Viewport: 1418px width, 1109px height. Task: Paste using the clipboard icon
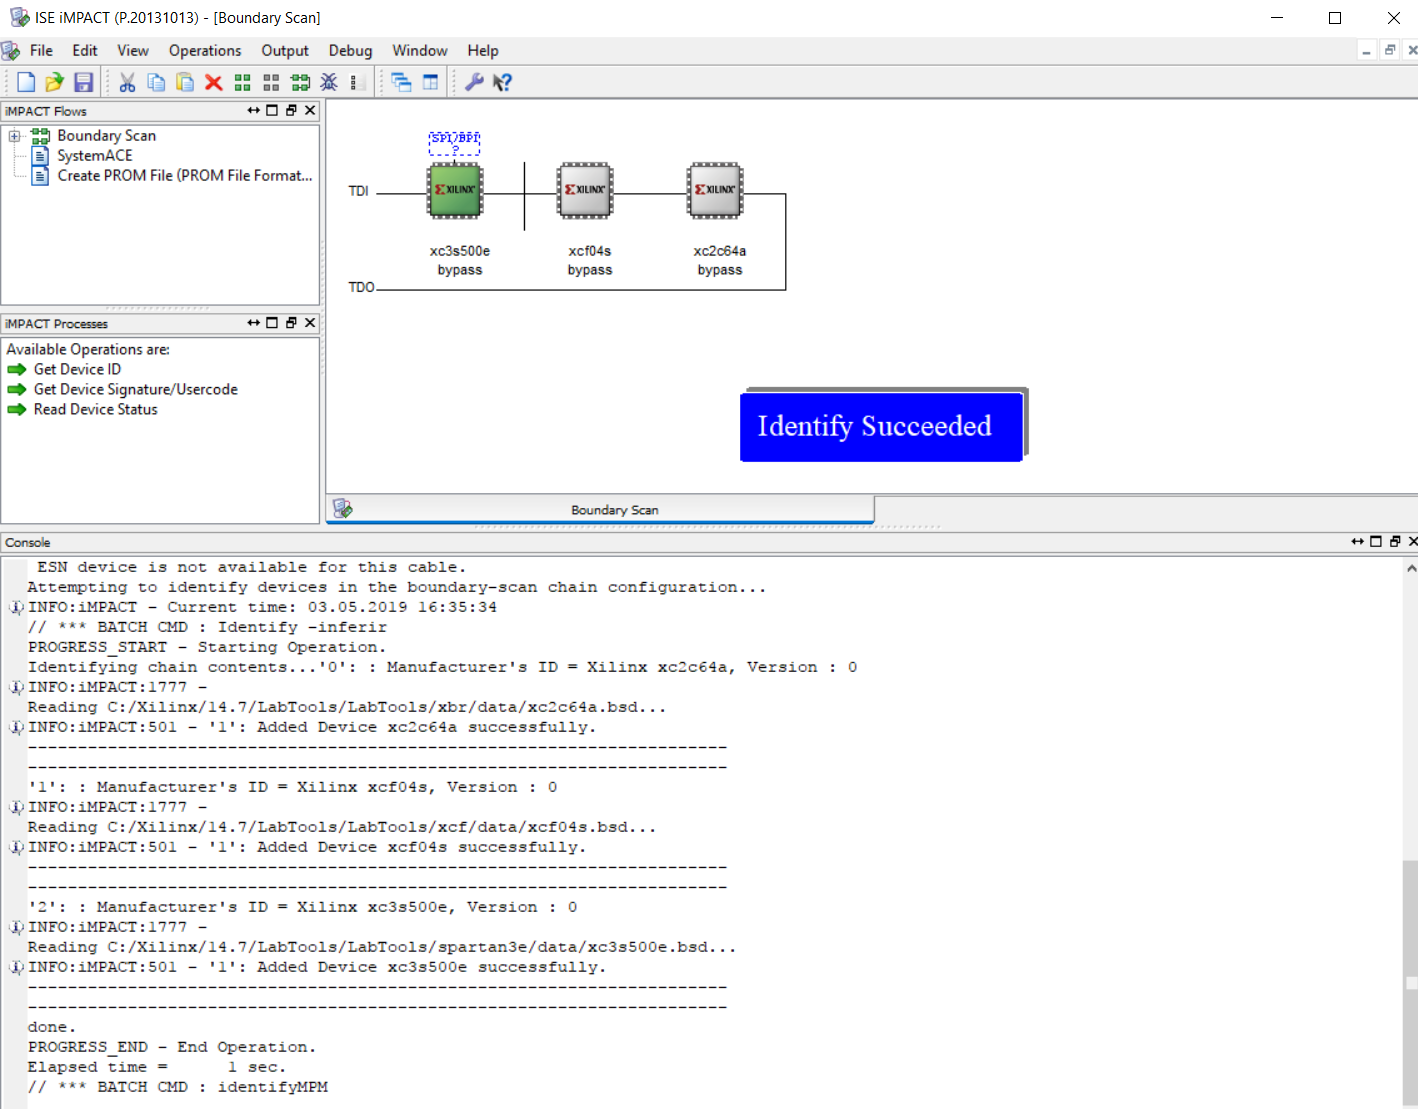click(x=185, y=82)
